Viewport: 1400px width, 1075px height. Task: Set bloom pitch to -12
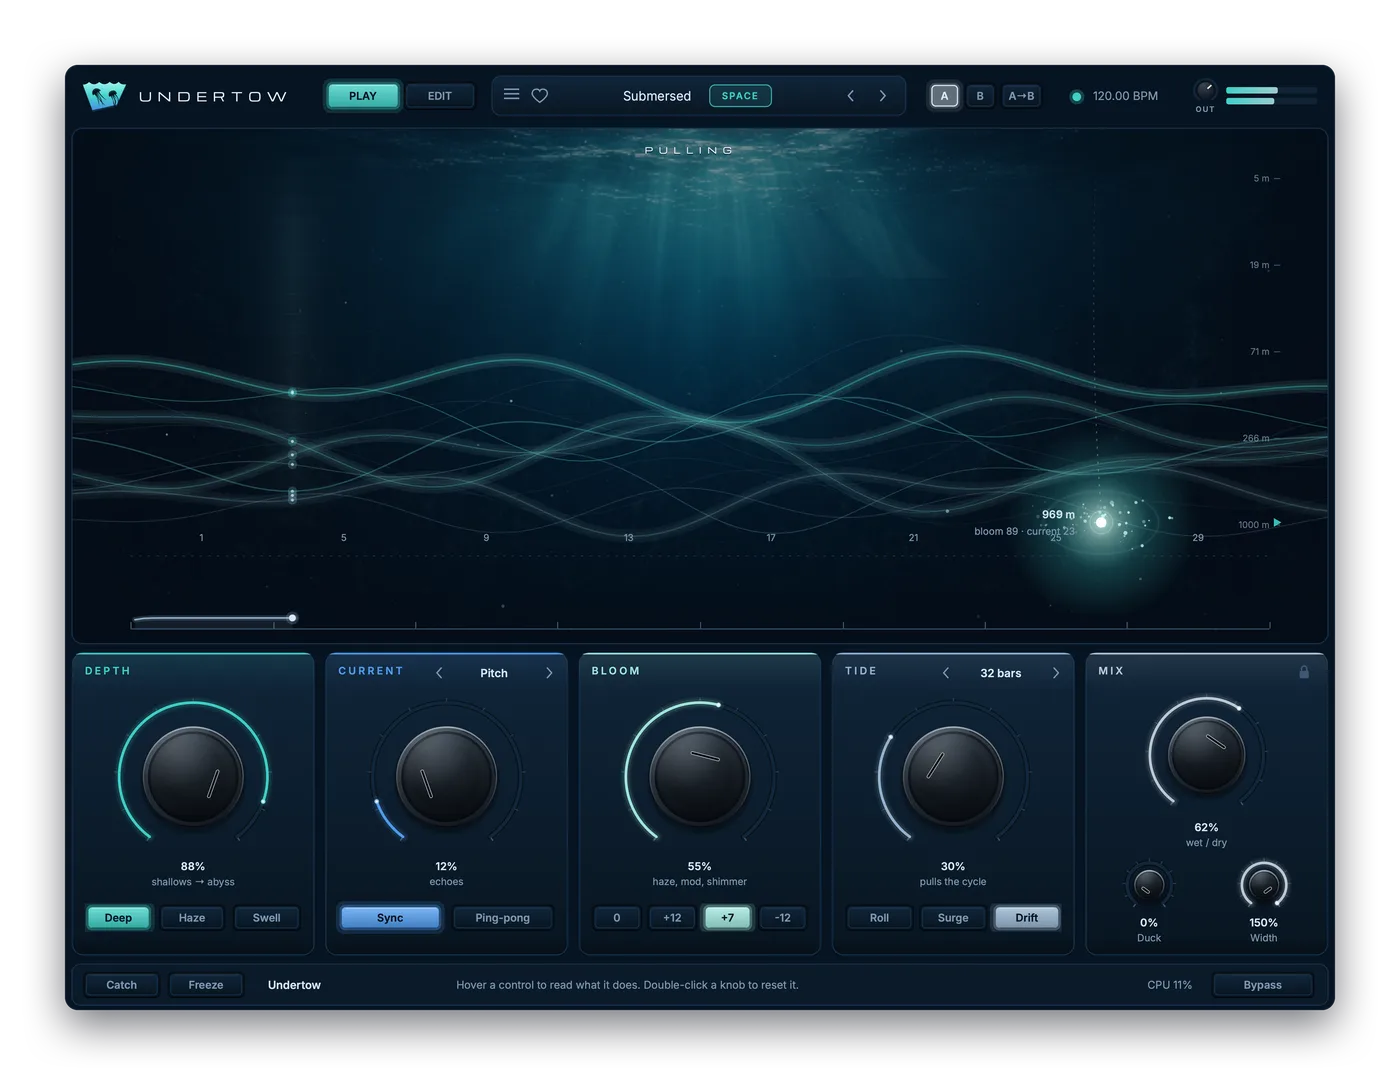coord(783,918)
